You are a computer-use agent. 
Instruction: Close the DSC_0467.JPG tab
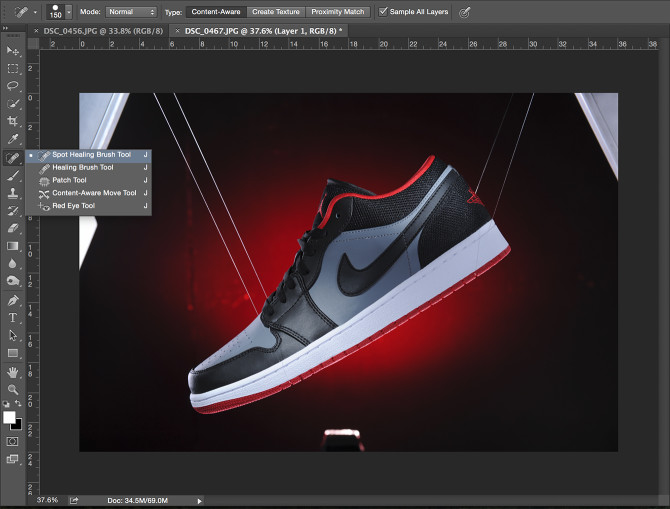point(177,31)
